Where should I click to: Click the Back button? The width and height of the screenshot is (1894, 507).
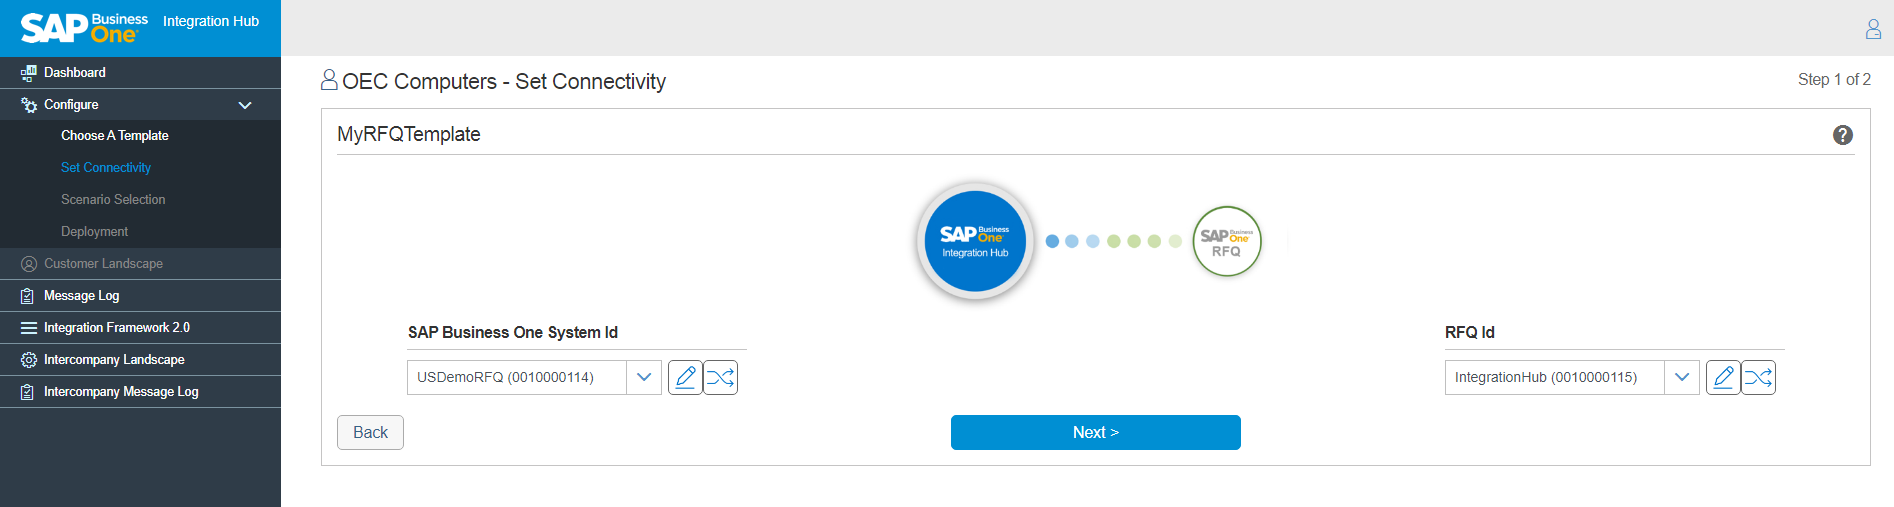(x=370, y=432)
